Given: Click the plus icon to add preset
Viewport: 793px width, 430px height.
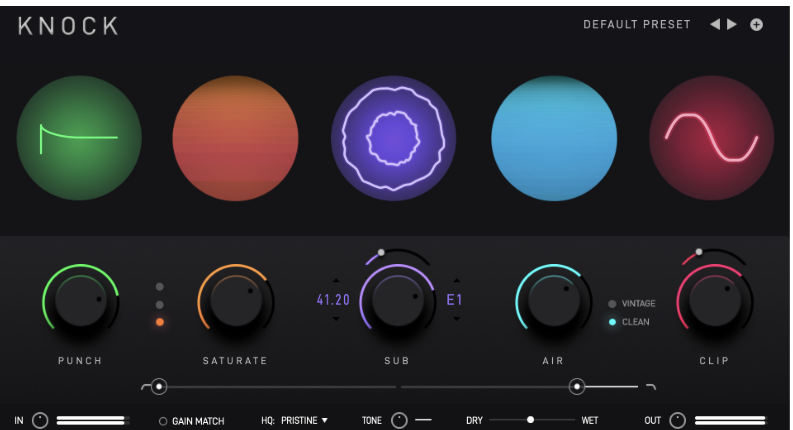Looking at the screenshot, I should coord(756,25).
